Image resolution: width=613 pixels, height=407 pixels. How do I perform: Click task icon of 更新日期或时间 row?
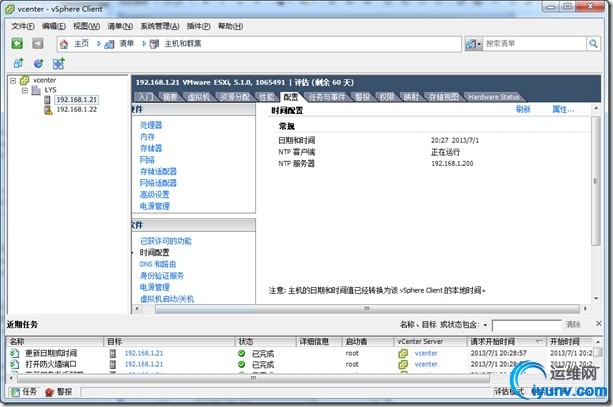click(x=15, y=353)
